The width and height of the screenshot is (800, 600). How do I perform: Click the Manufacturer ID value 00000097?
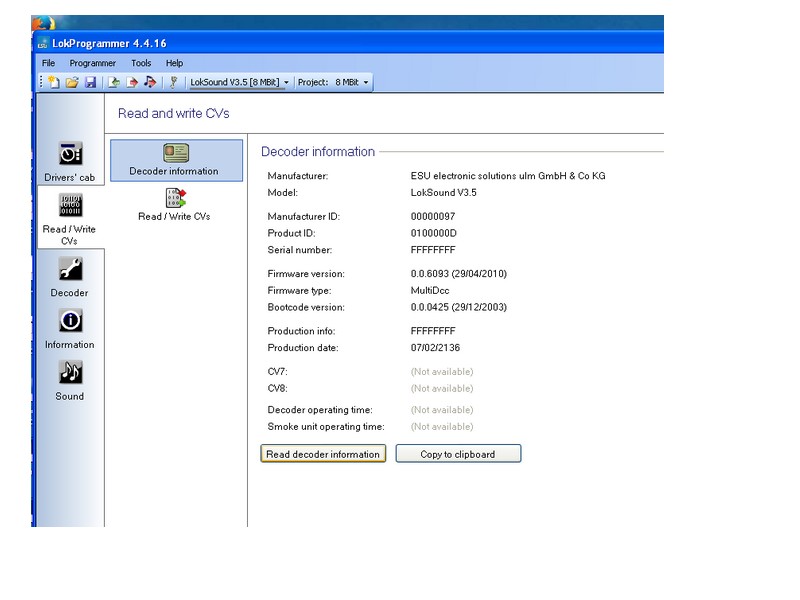[433, 217]
